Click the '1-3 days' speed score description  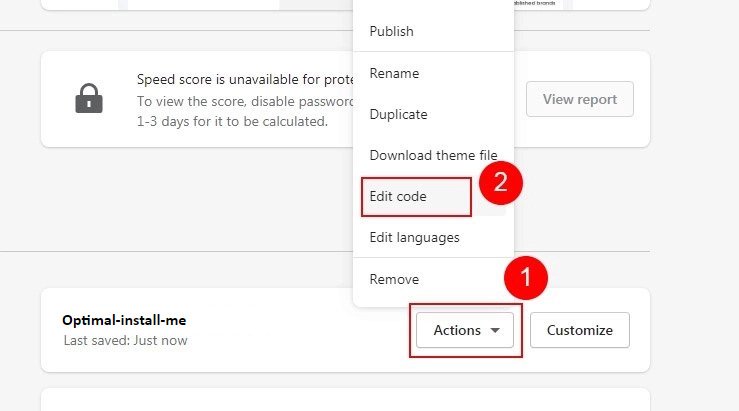click(231, 121)
